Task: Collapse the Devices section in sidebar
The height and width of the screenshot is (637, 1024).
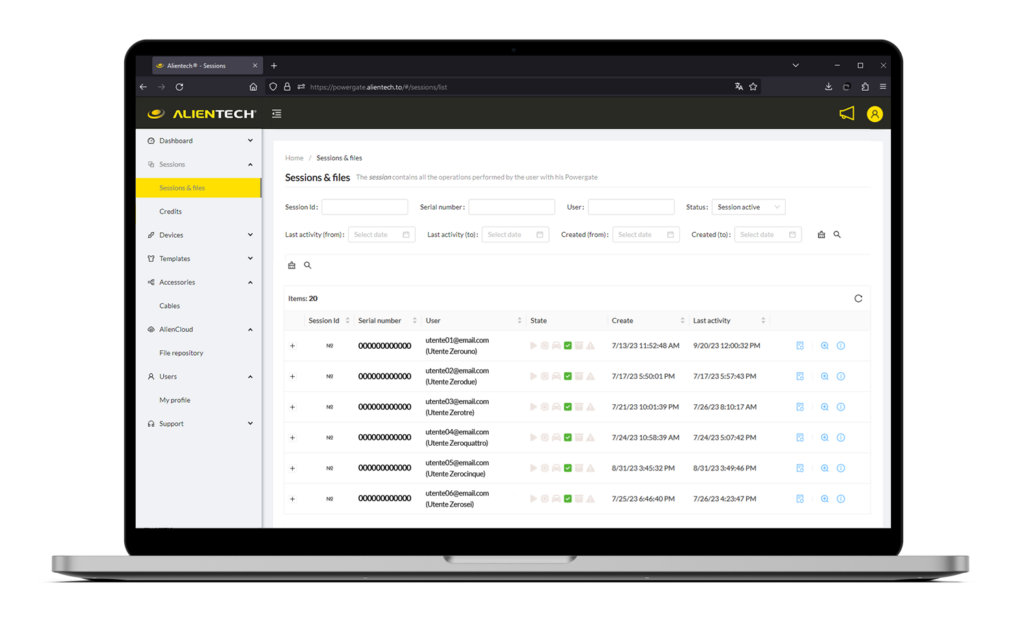Action: 250,235
